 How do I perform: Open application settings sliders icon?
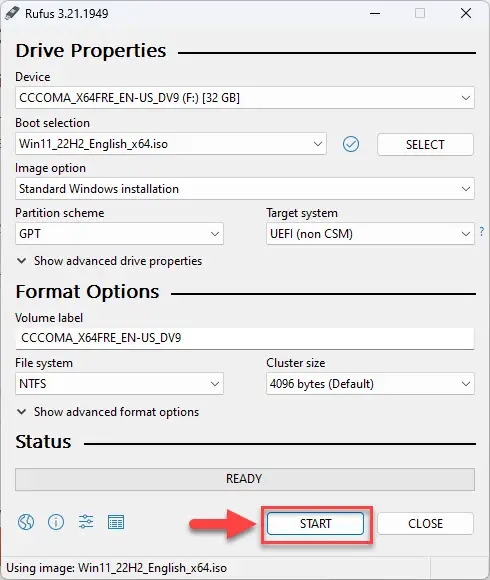coord(86,522)
